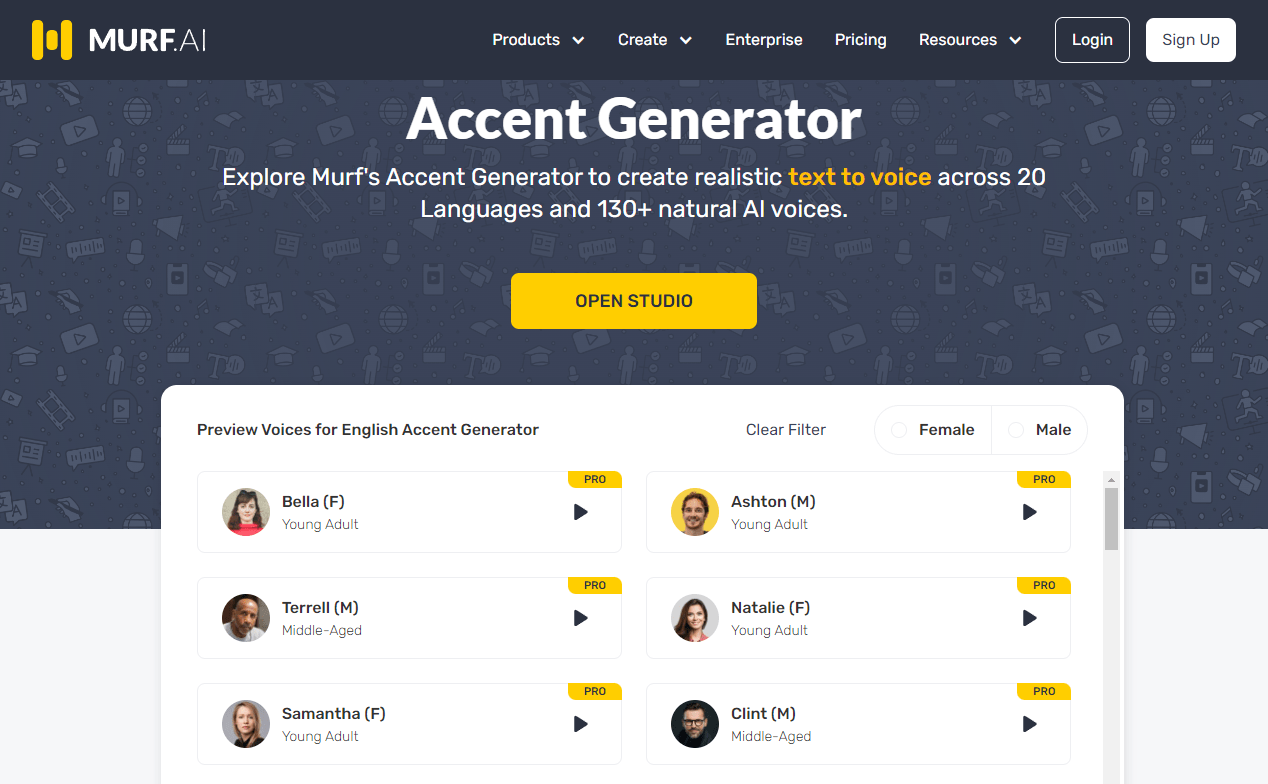Play Terrell's voice preview
Screen dimensions: 1268x784
pos(580,618)
